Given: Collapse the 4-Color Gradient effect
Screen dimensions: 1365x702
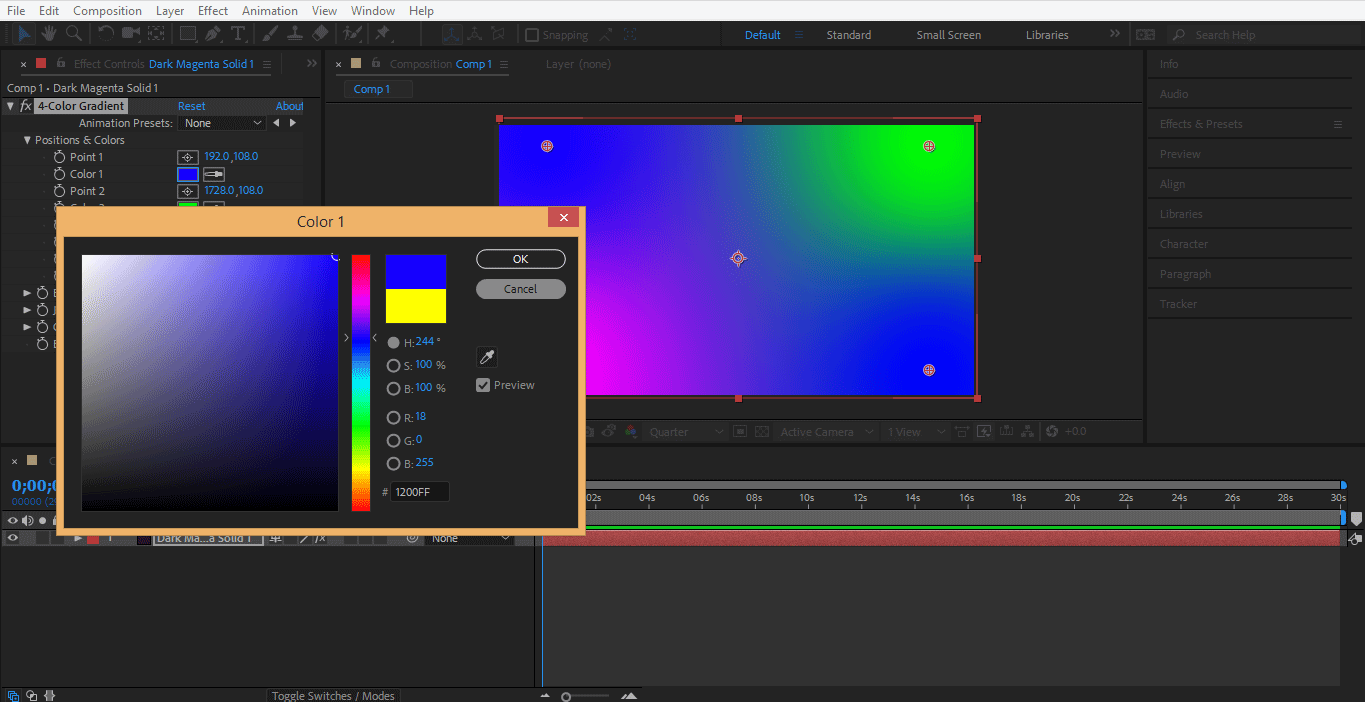Looking at the screenshot, I should 10,106.
